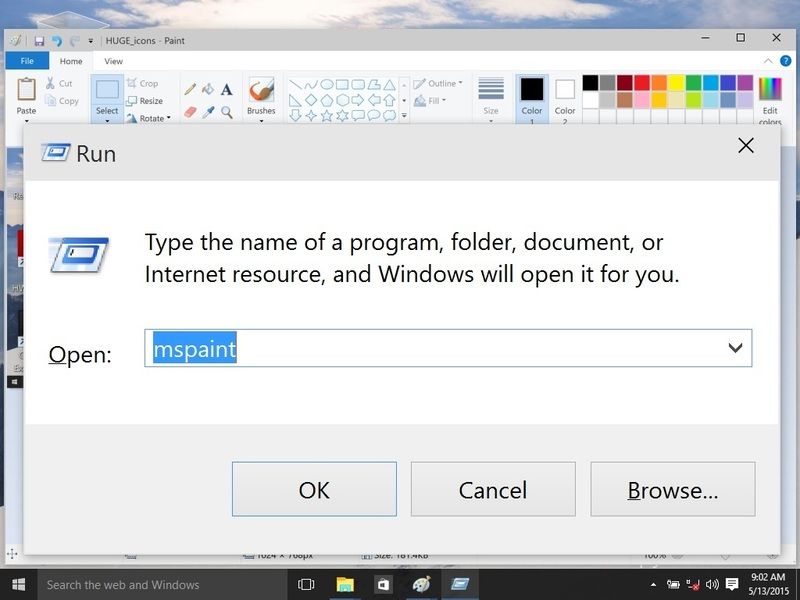The width and height of the screenshot is (800, 600).
Task: Choose the Text tool in Paint
Action: 227,89
